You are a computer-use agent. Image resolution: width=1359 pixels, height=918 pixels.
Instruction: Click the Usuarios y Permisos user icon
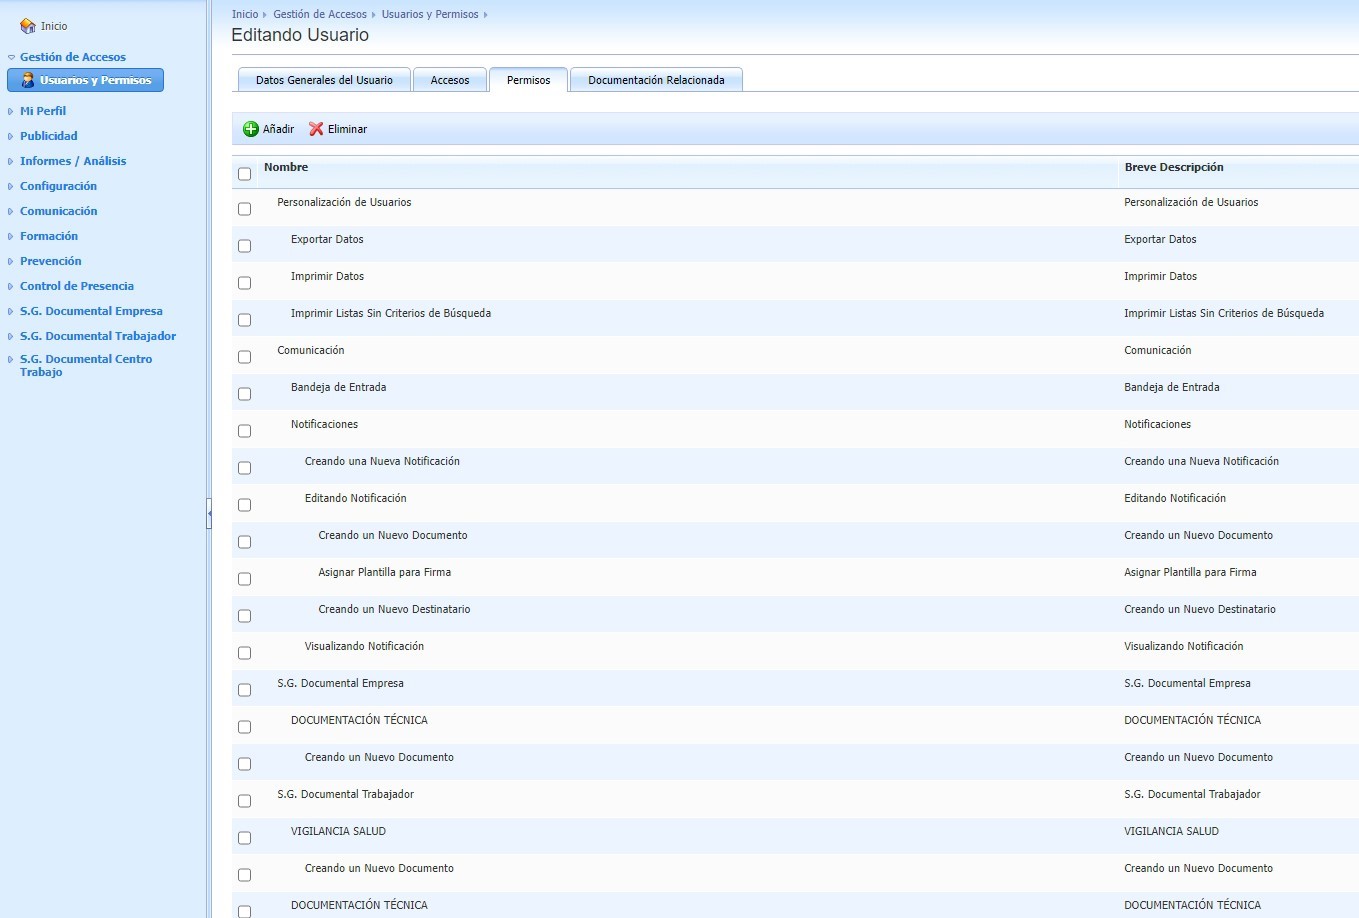[x=28, y=80]
